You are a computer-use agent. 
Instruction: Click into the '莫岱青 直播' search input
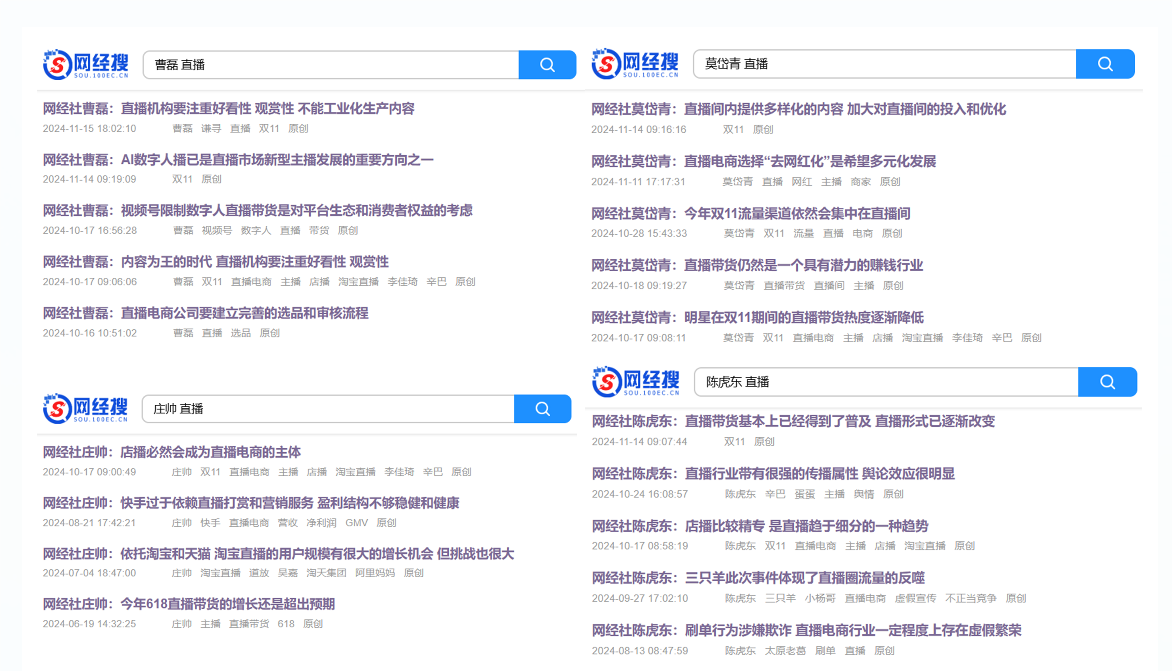click(884, 64)
